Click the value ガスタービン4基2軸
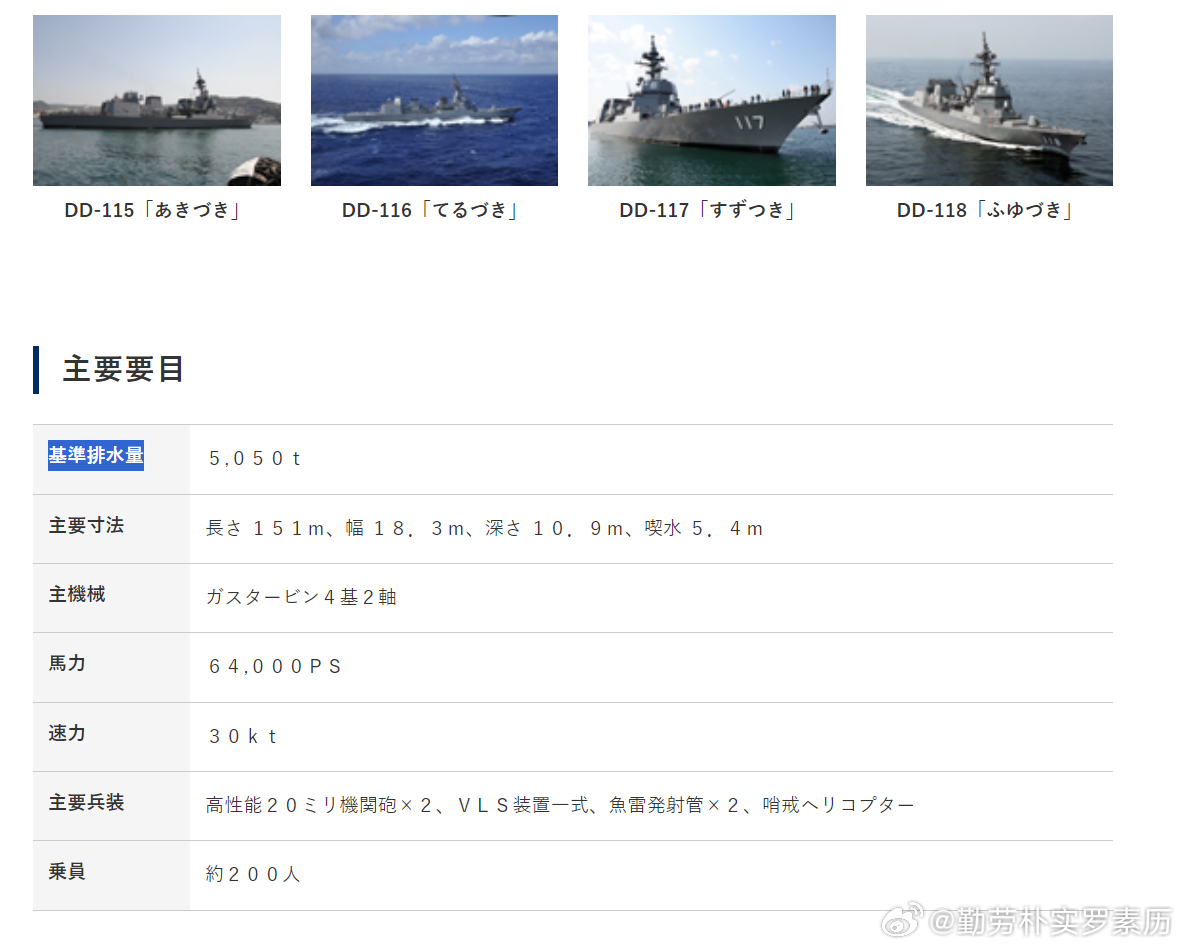 pyautogui.click(x=301, y=597)
